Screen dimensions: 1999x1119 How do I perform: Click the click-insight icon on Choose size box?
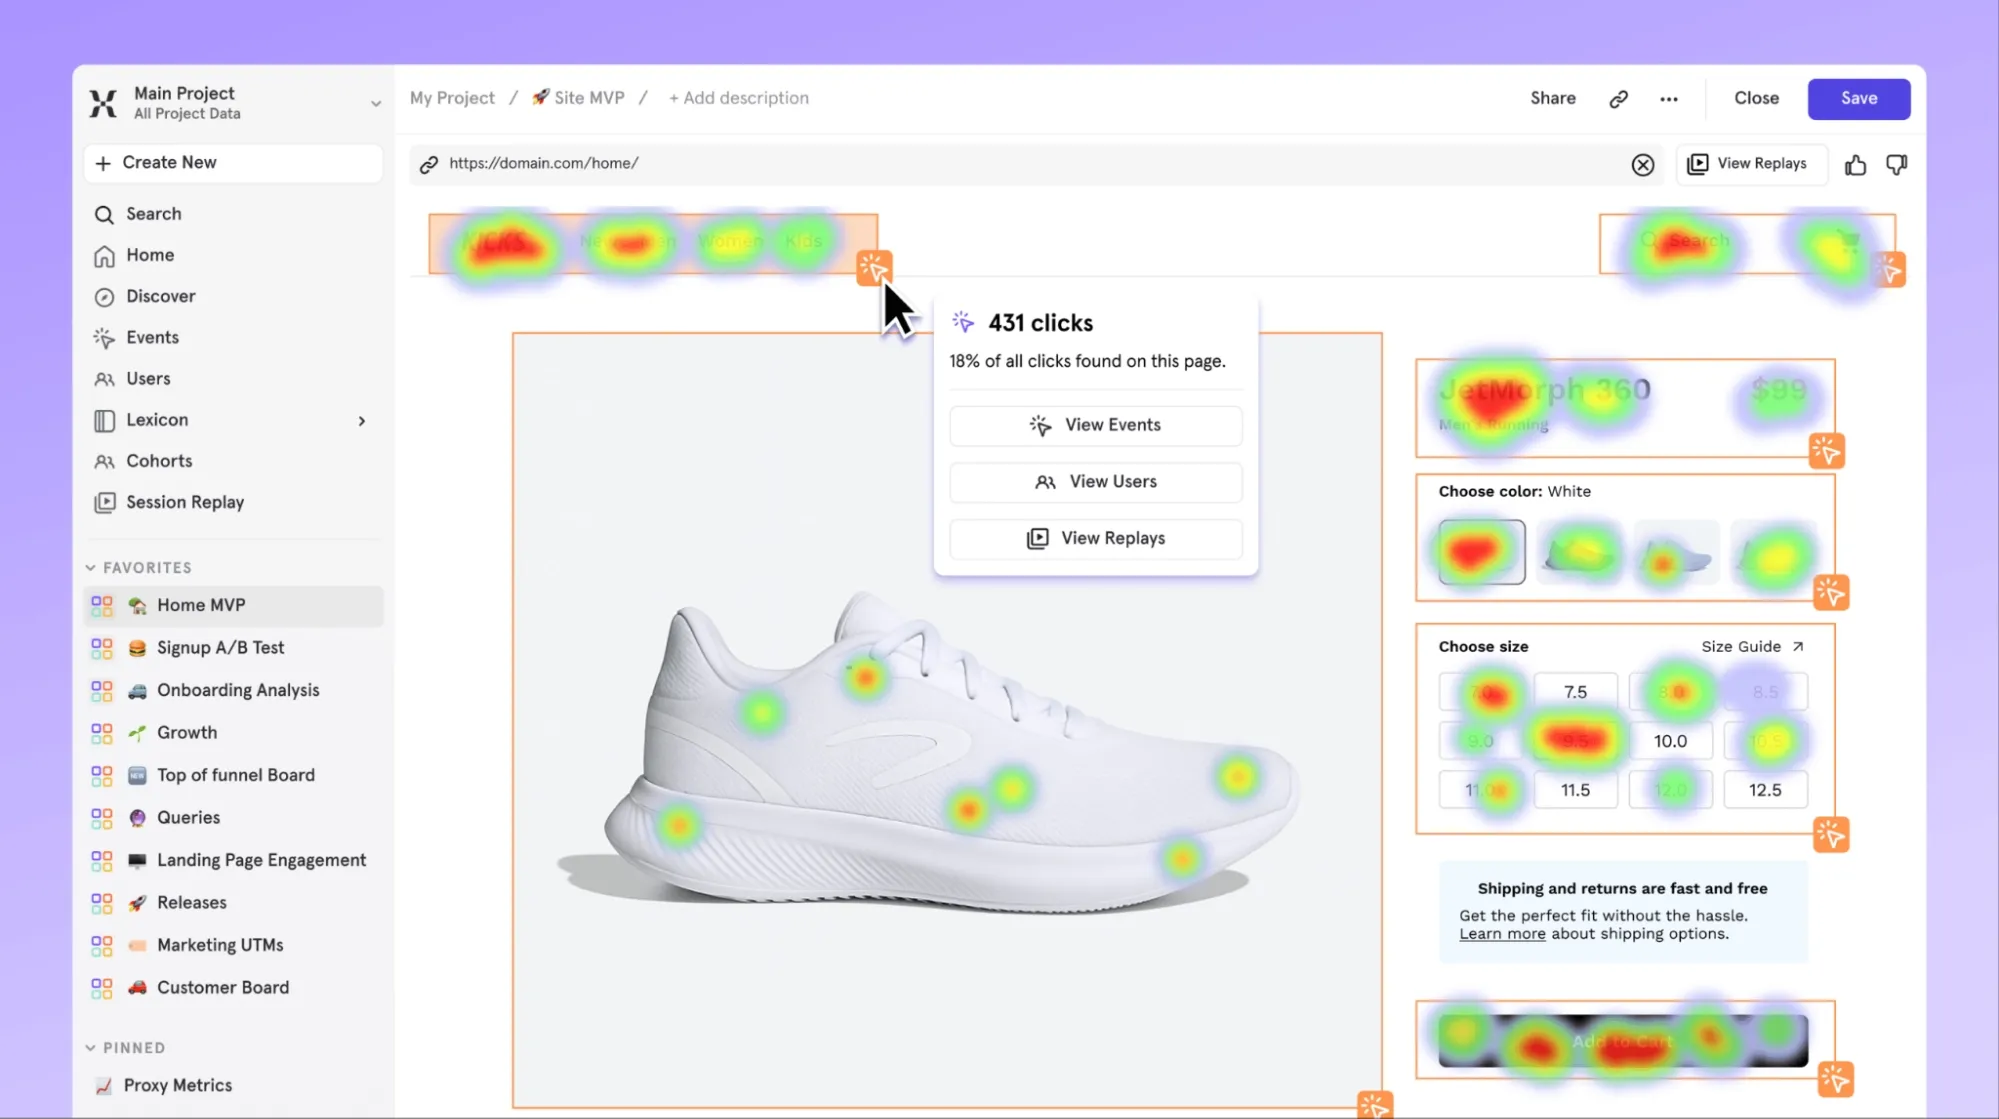coord(1831,834)
